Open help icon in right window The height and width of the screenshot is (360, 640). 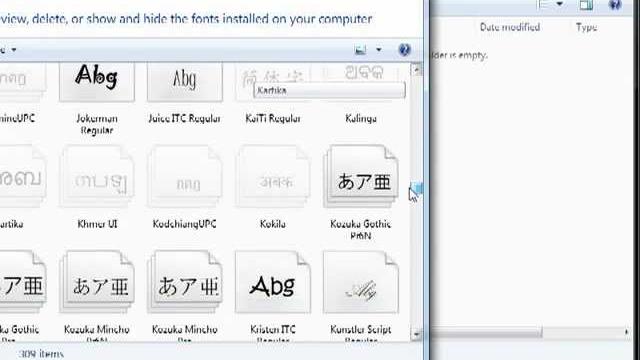[x=615, y=5]
